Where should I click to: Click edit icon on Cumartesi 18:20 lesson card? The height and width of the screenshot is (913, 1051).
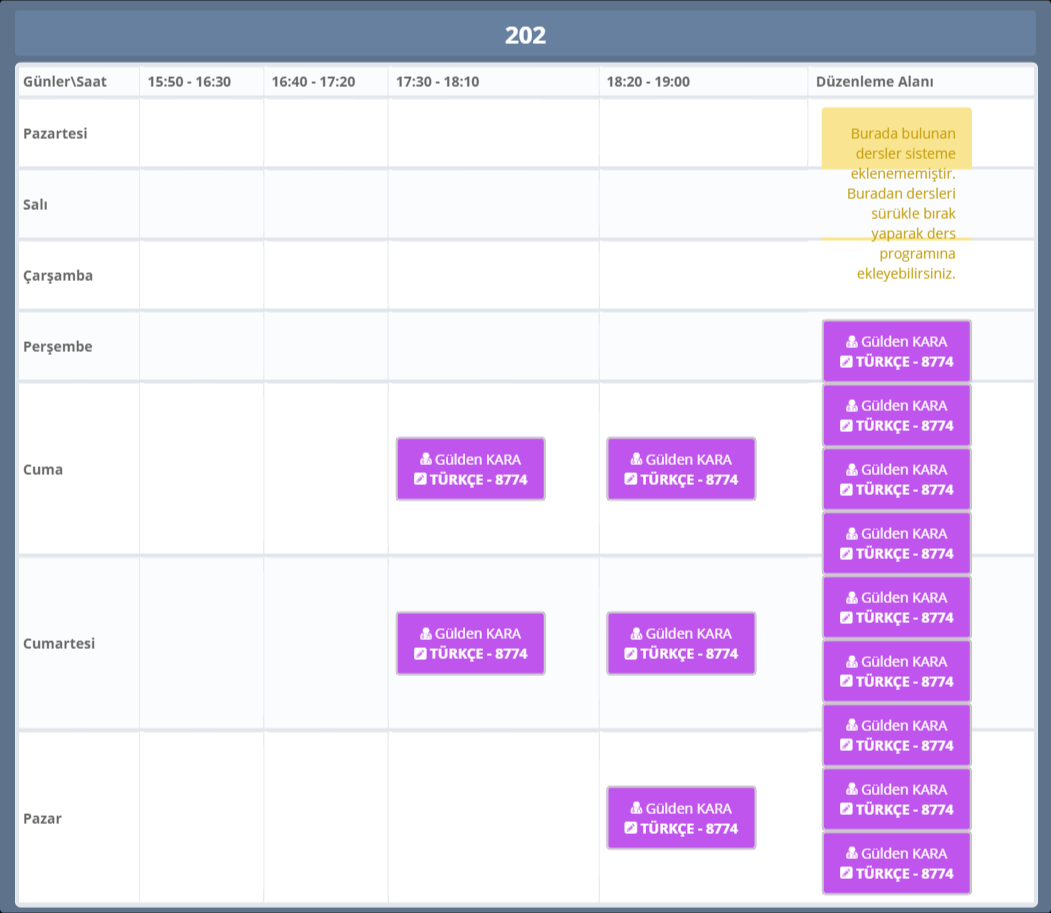[x=630, y=653]
